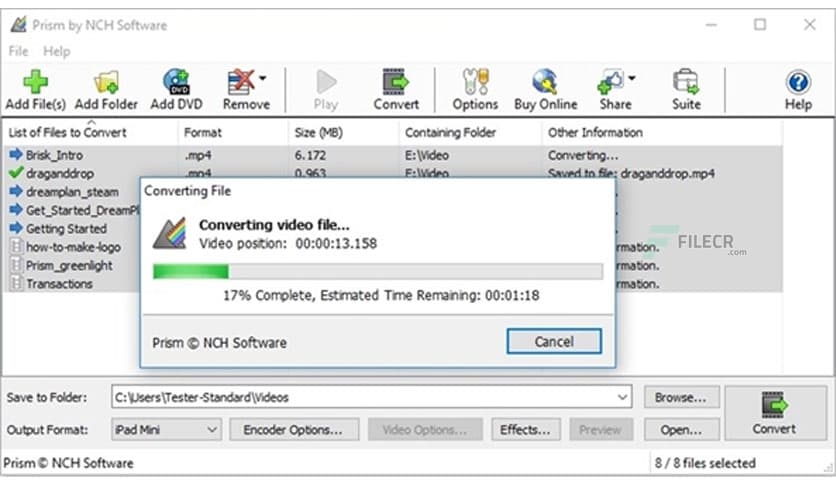Screen dimensions: 836x484
Task: Click the Save to Folder path field
Action: point(372,397)
